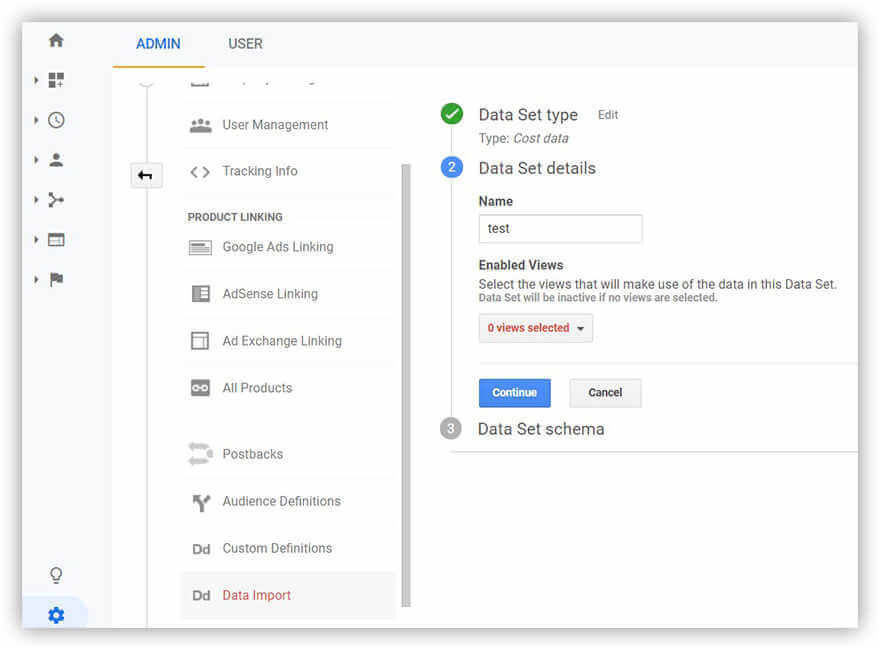Expand the Realtime section arrow
880x650 pixels.
(37, 120)
